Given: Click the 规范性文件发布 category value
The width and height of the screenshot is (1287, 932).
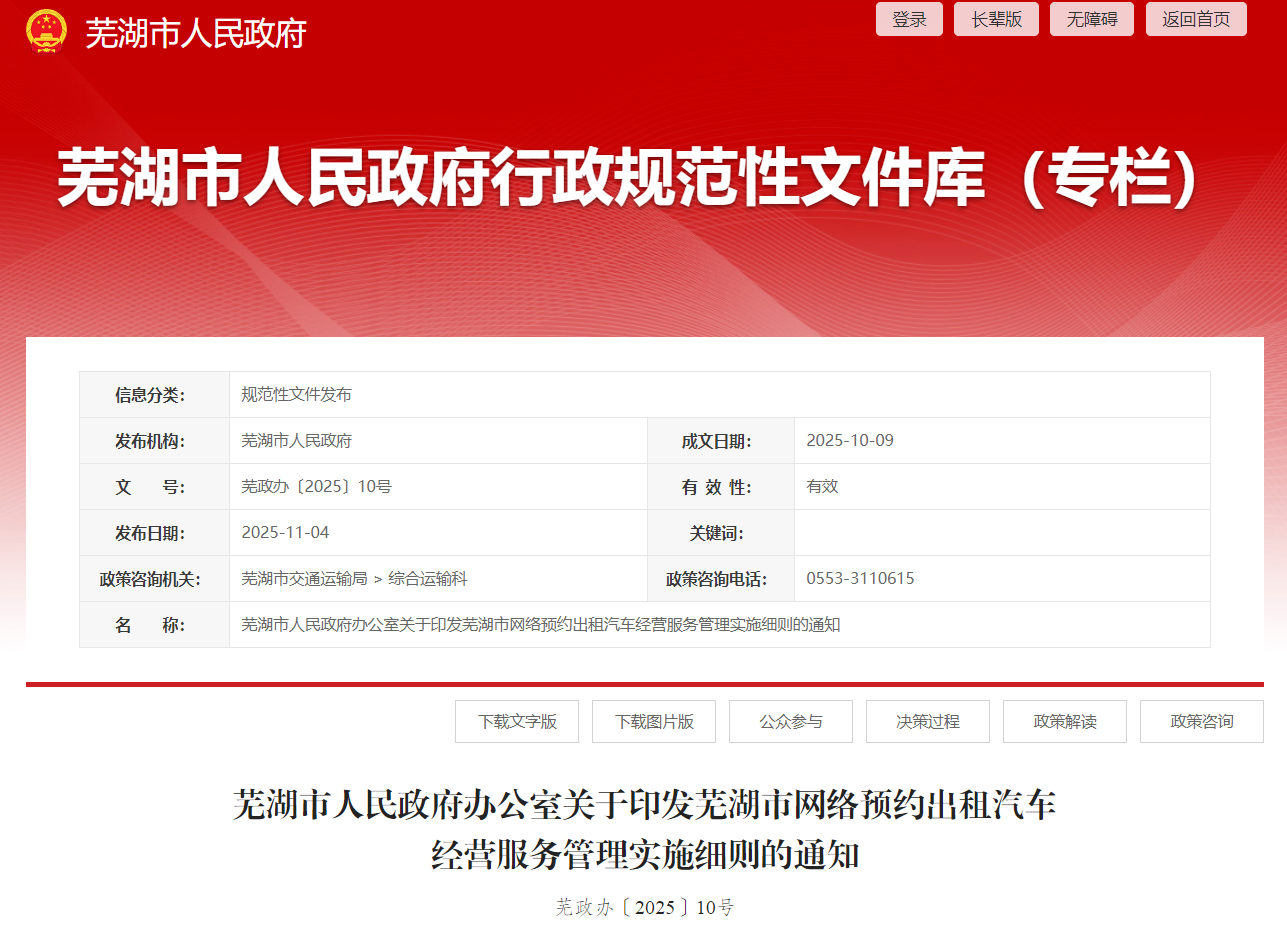Looking at the screenshot, I should (297, 395).
